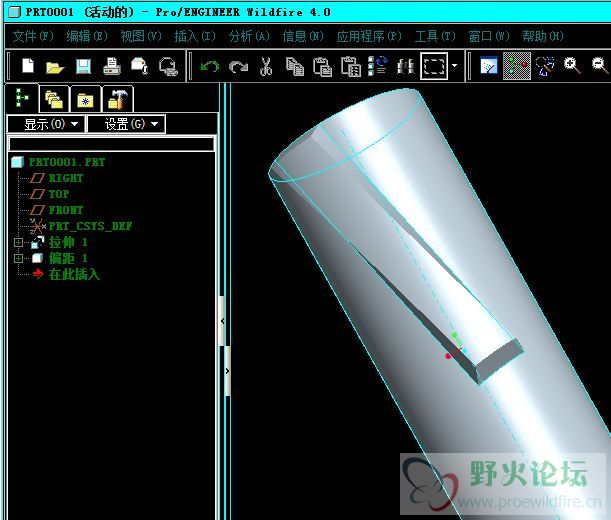
Task: Open the selection box dropdown arrow
Action: coord(454,65)
